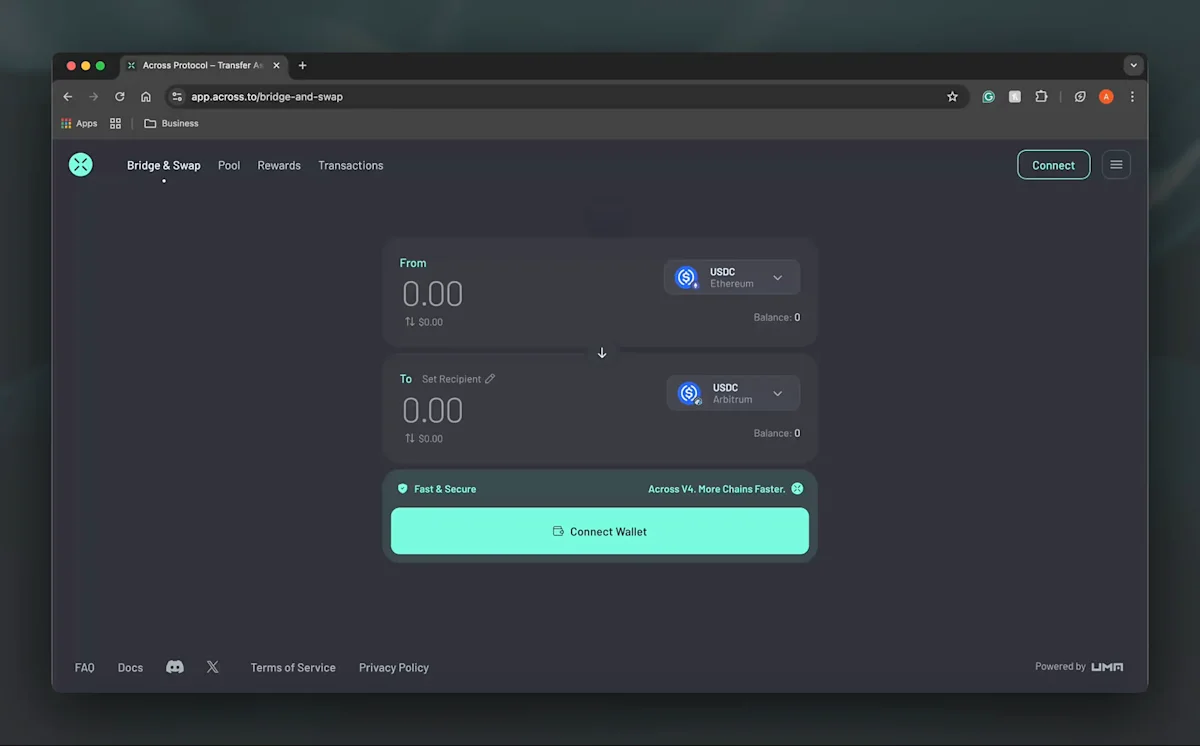
Task: Click the browser home icon
Action: coord(146,97)
